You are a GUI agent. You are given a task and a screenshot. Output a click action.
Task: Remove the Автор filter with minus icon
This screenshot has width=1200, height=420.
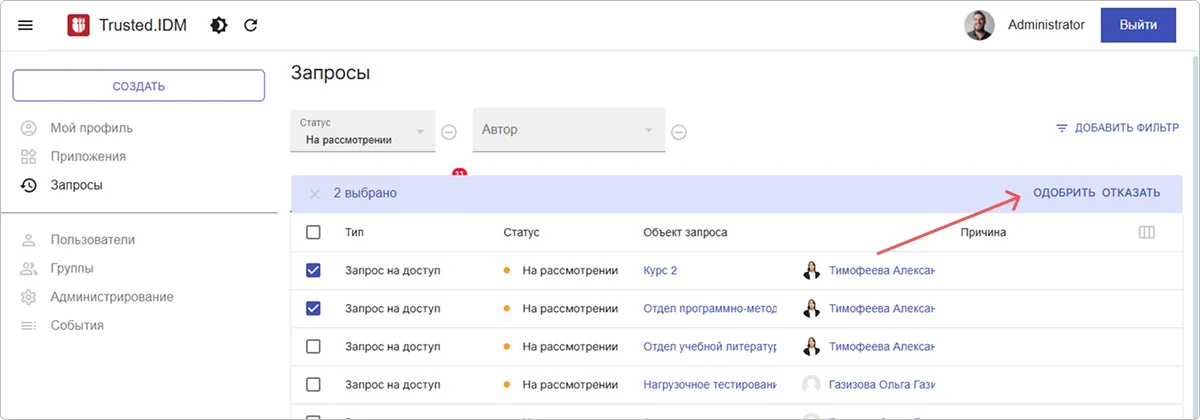(679, 131)
